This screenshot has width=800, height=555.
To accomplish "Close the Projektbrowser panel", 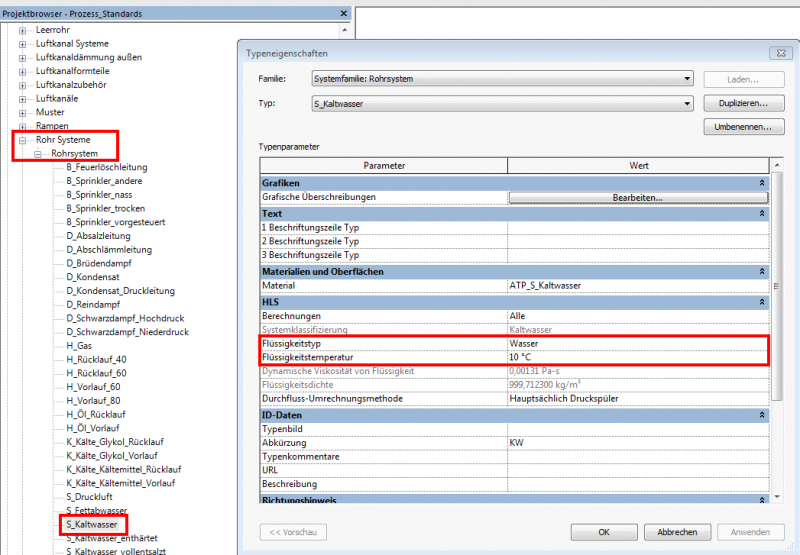I will pos(344,14).
